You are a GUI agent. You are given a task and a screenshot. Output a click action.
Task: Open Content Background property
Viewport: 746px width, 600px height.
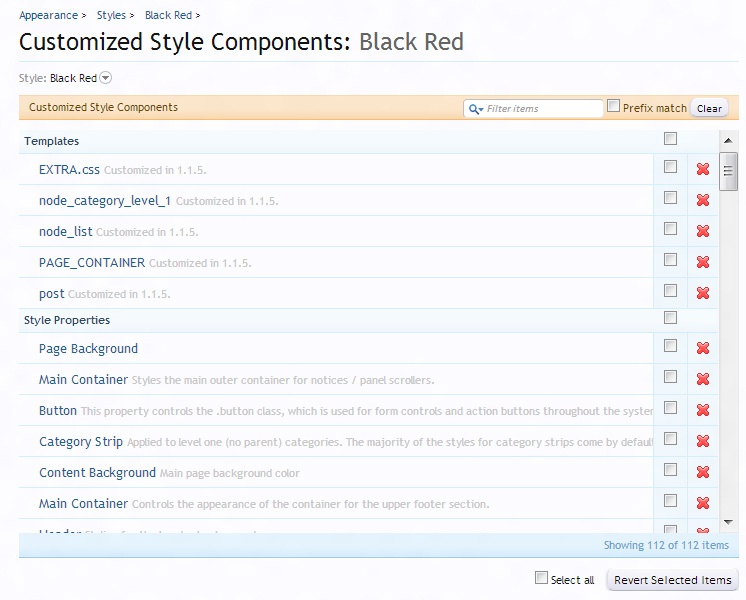pos(97,472)
